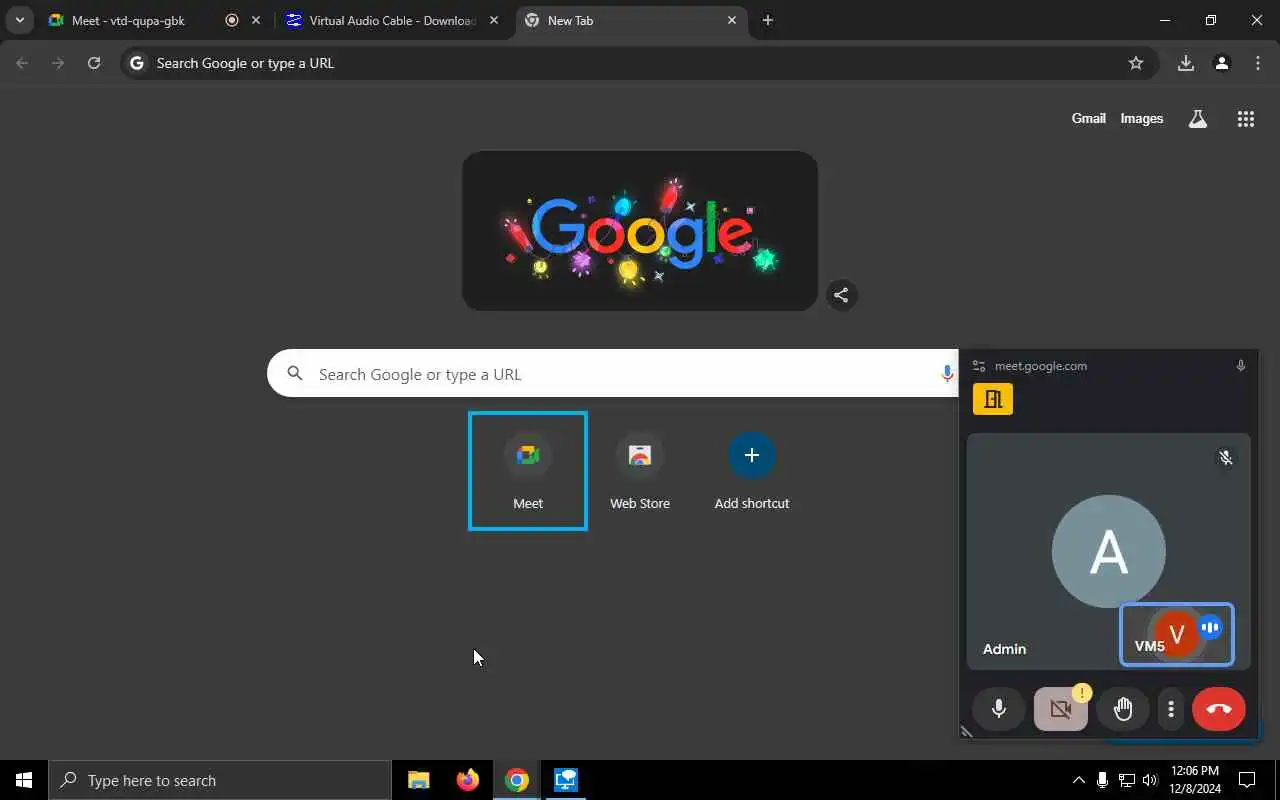Leave the call with red hang-up
Screen dimensions: 1280x800
pos(1218,709)
